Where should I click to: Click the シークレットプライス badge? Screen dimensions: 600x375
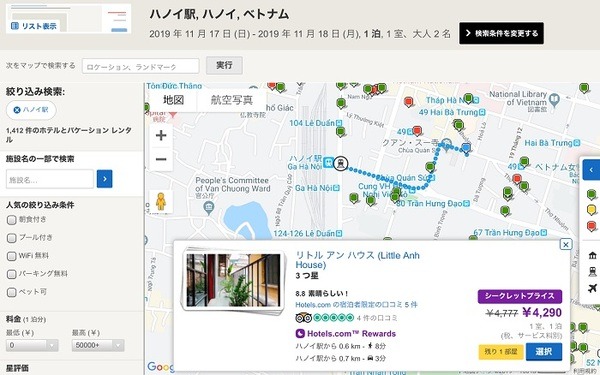click(520, 296)
